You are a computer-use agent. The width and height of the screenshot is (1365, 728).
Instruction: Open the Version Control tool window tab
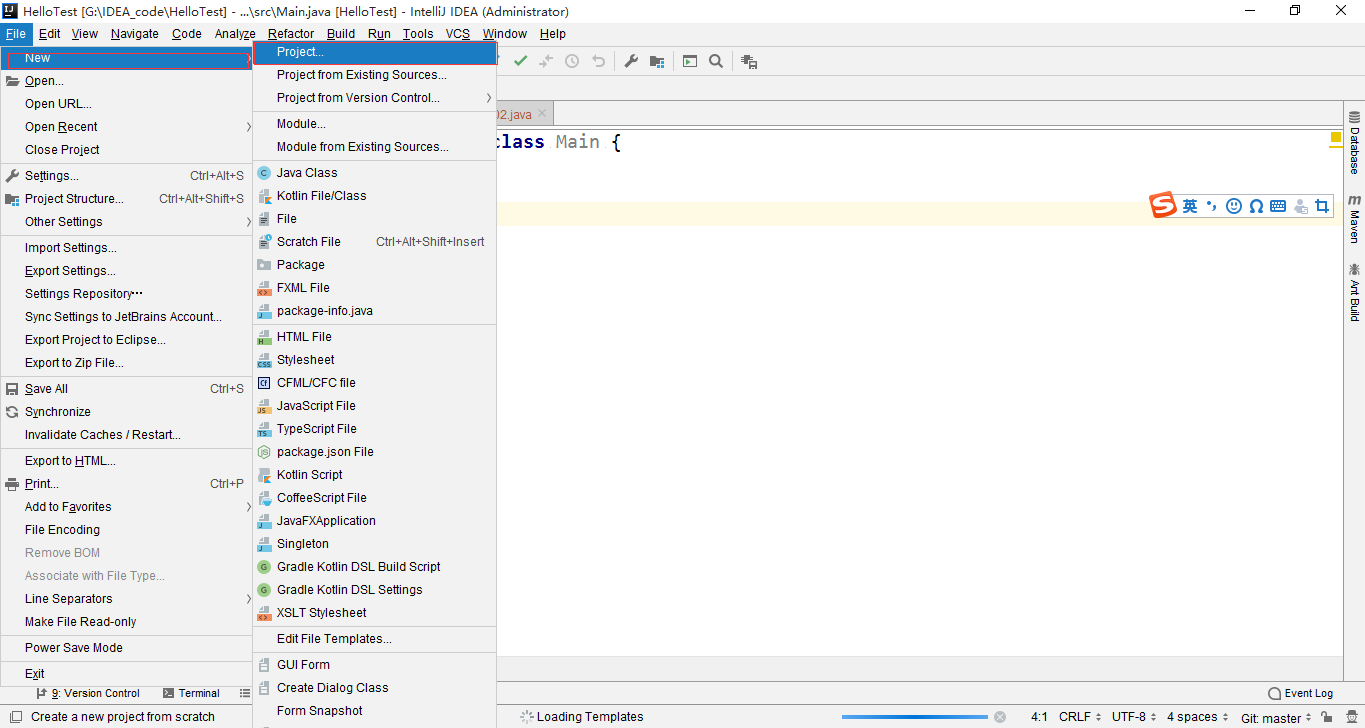coord(88,693)
